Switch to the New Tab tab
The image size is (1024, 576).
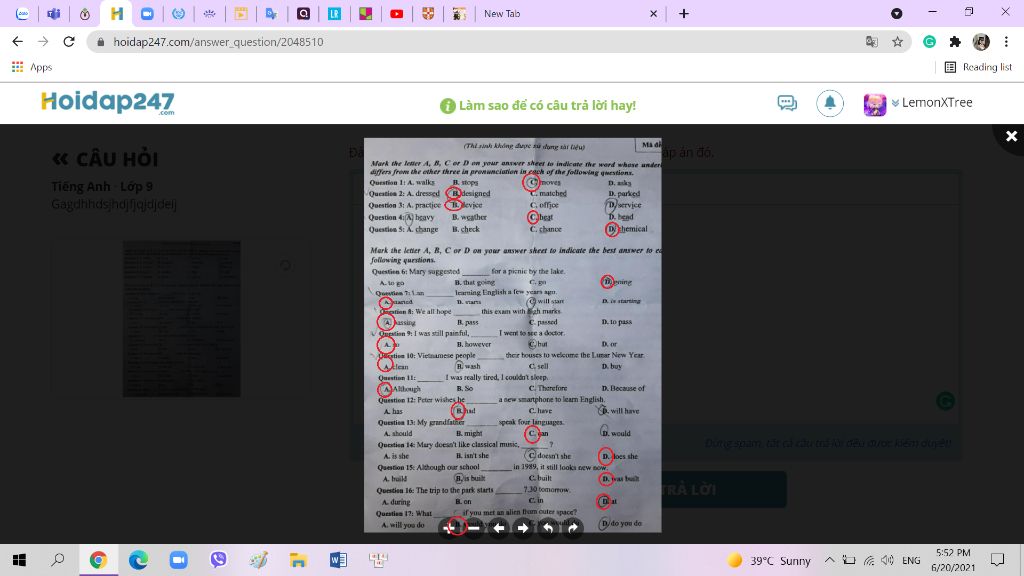click(x=568, y=13)
